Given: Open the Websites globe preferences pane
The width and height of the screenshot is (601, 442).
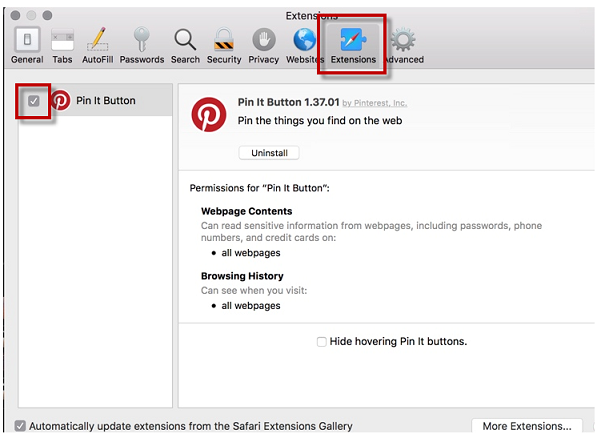Looking at the screenshot, I should [305, 45].
